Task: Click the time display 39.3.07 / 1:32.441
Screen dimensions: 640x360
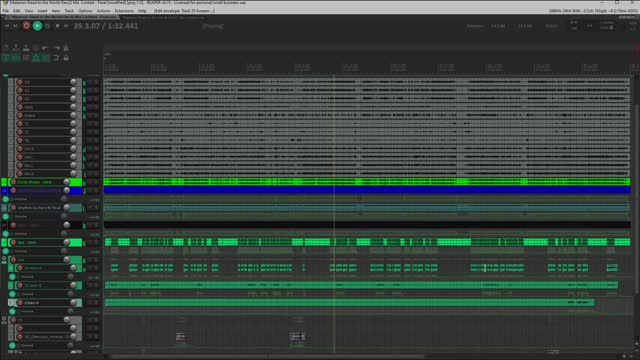Action: (106, 26)
